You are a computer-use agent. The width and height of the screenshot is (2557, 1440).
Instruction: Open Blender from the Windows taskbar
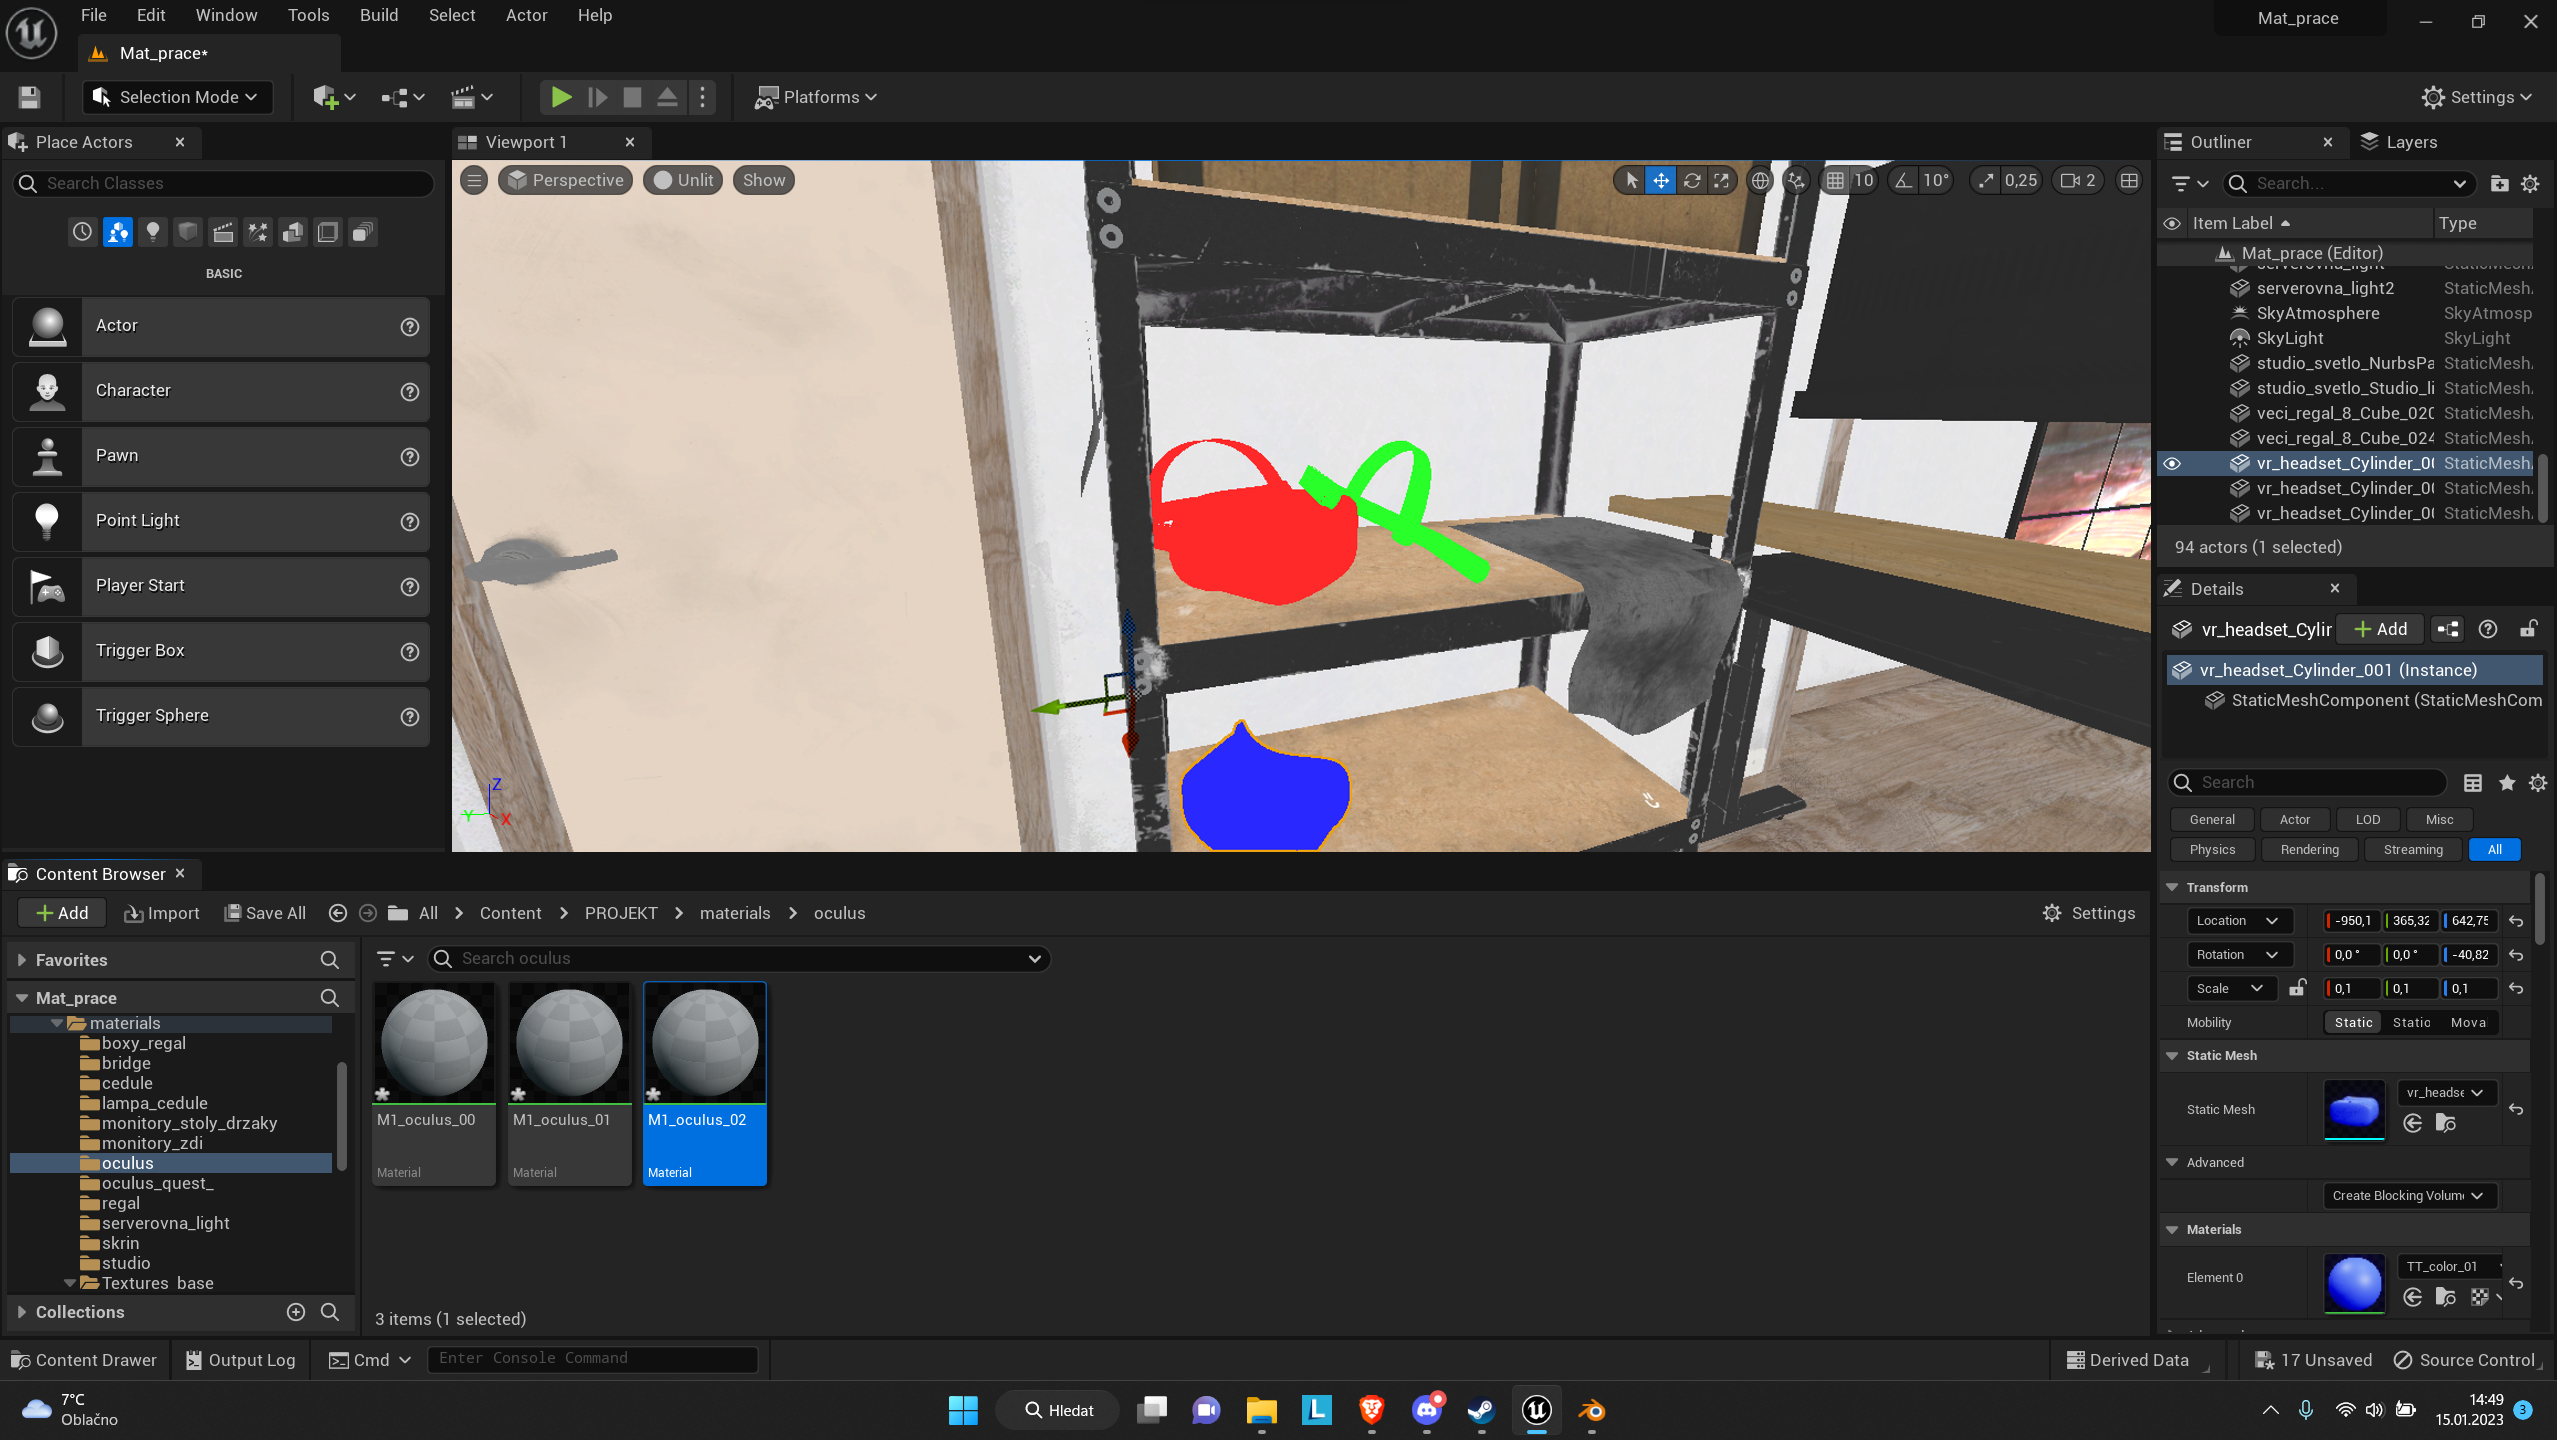1591,1410
